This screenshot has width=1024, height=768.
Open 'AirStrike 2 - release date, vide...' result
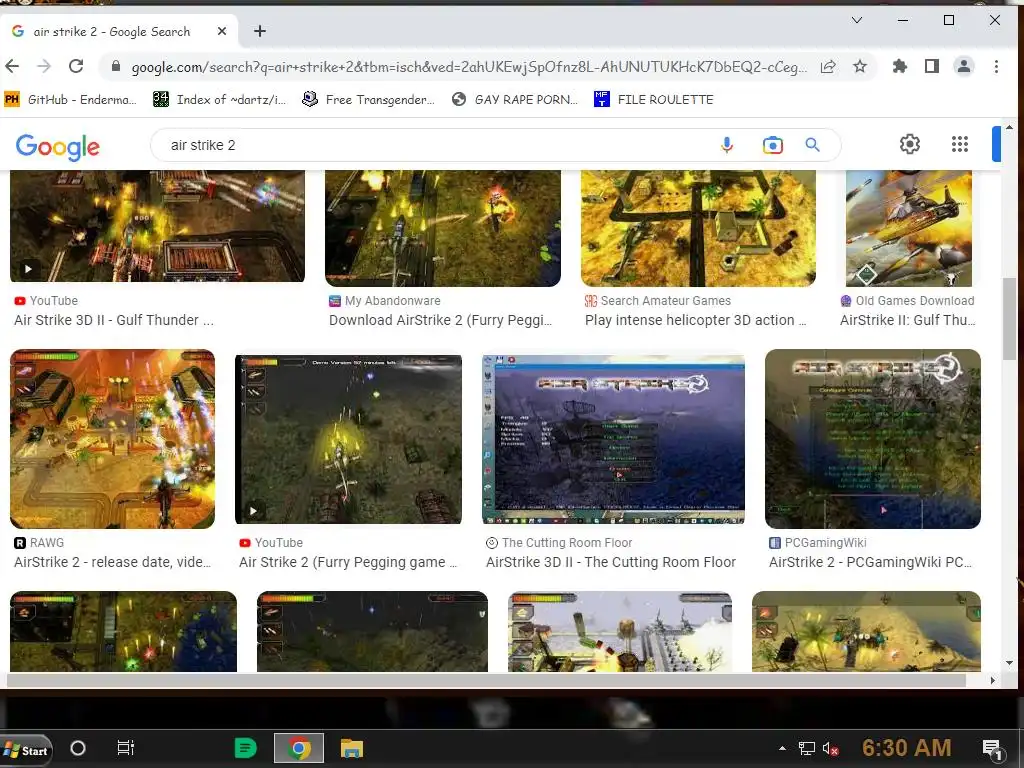tap(112, 562)
